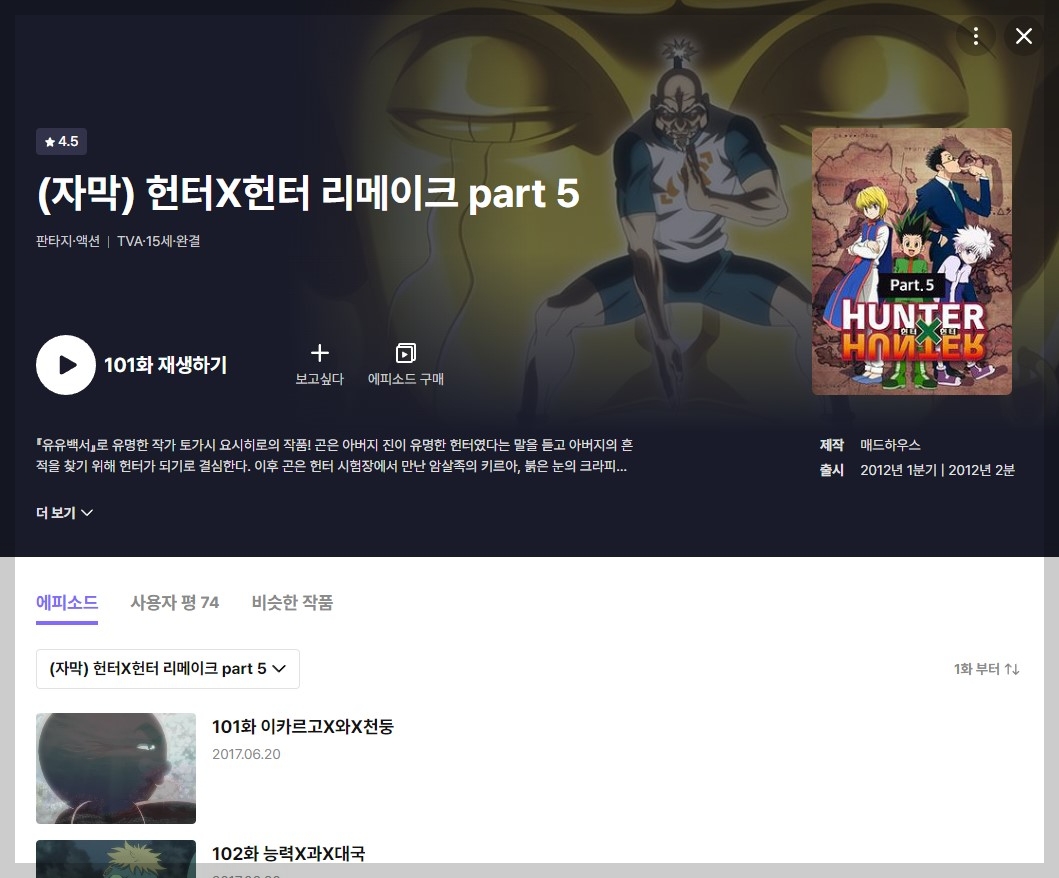Open the episode 101 thumbnail
1059x878 pixels.
click(x=115, y=769)
